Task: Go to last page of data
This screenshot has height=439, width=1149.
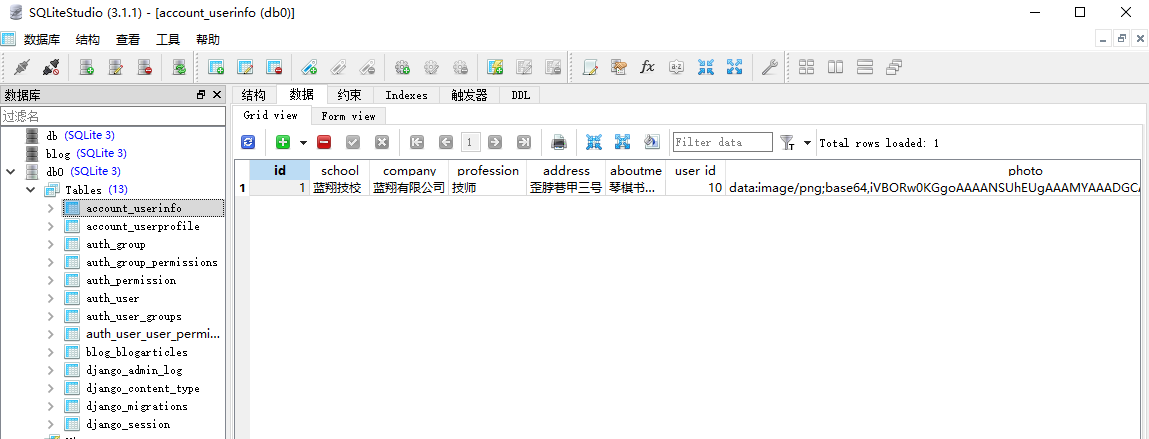Action: 524,142
